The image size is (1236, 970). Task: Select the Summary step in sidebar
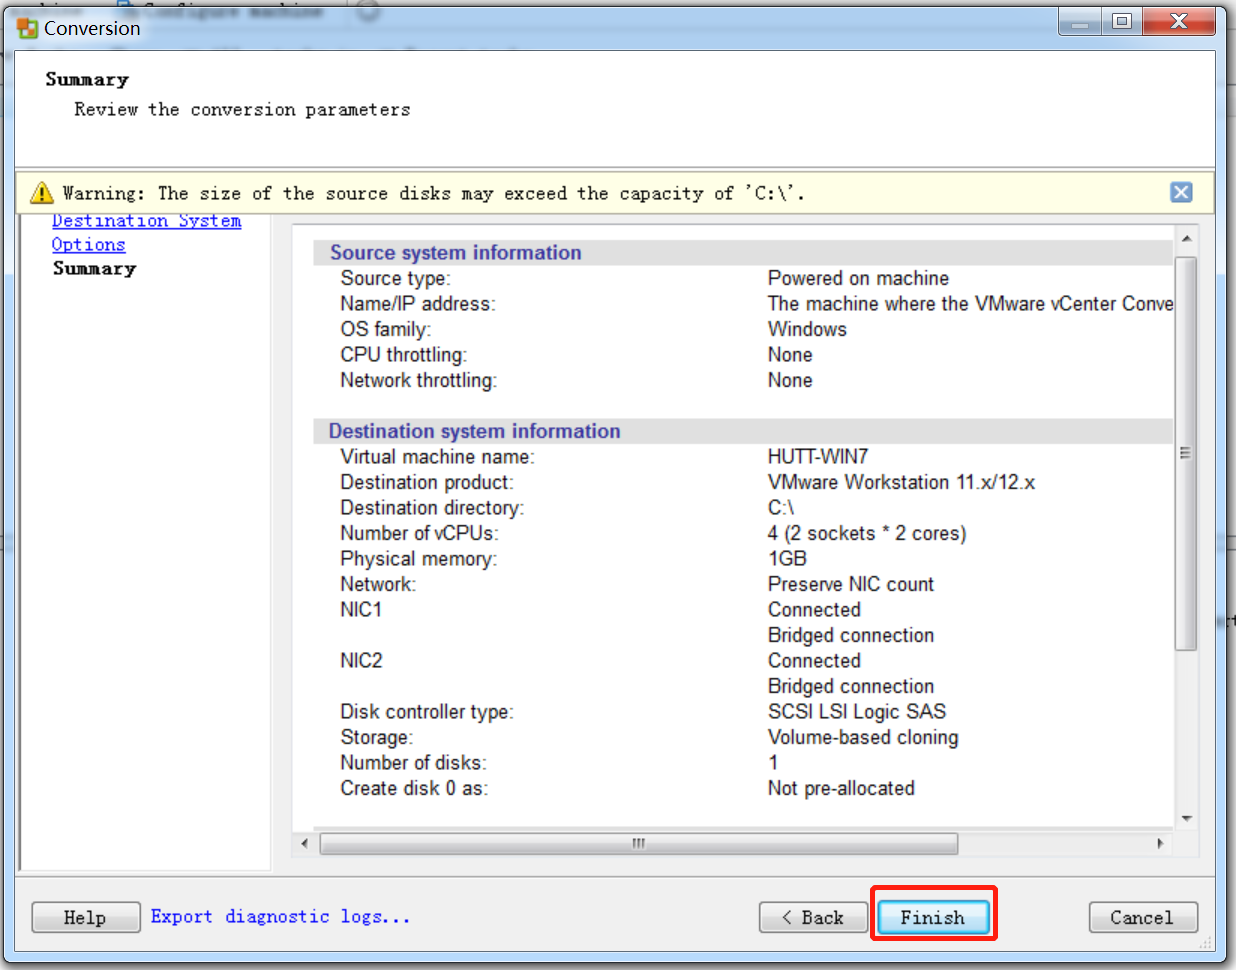coord(94,268)
